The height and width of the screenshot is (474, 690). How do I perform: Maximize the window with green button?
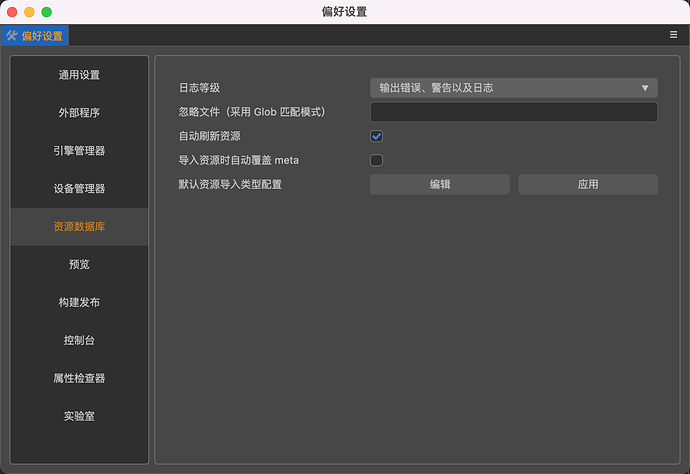47,12
